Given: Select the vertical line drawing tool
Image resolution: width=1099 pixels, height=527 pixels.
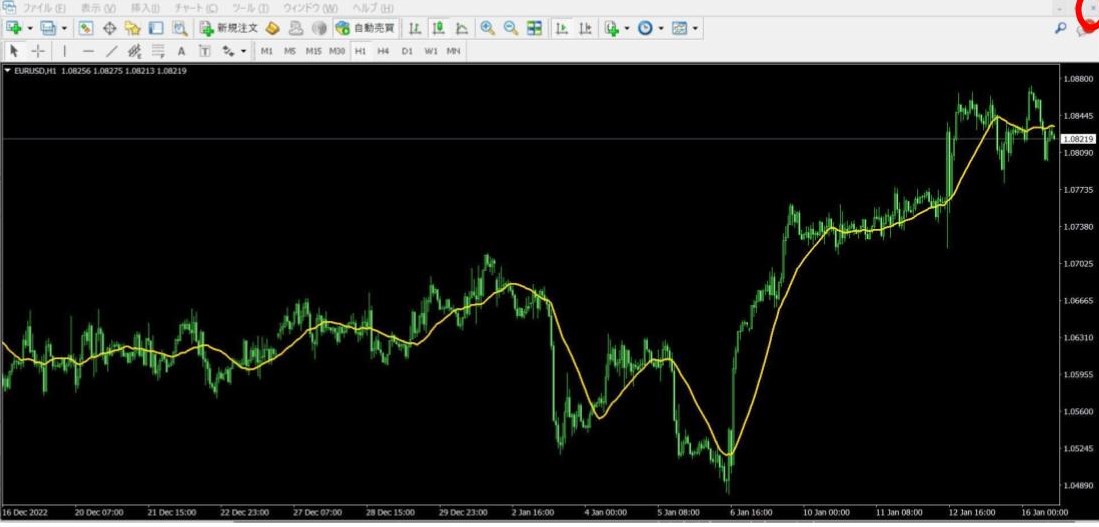Looking at the screenshot, I should pos(65,51).
